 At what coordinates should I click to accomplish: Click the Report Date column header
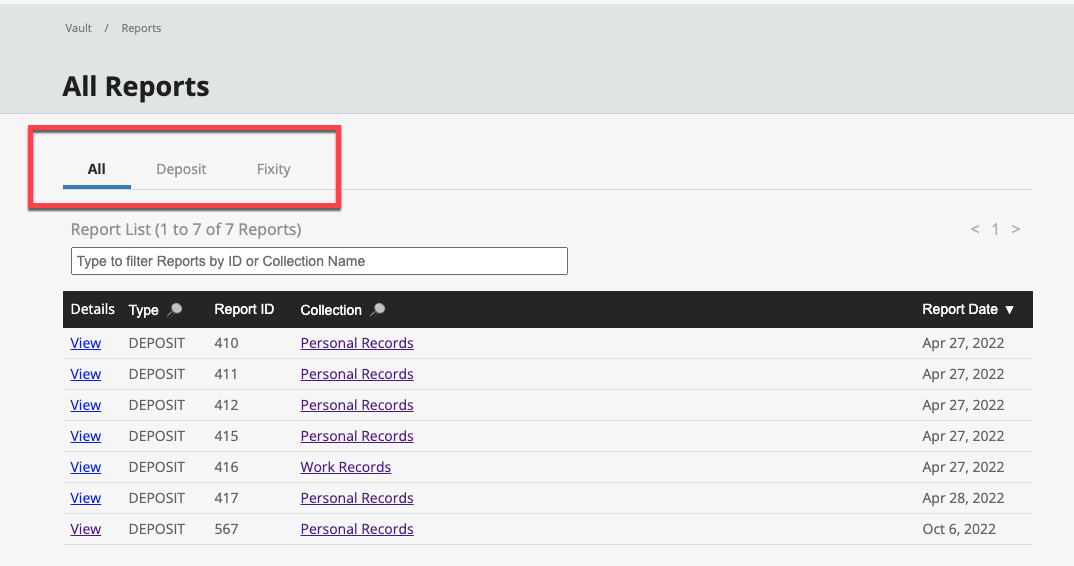tap(959, 309)
